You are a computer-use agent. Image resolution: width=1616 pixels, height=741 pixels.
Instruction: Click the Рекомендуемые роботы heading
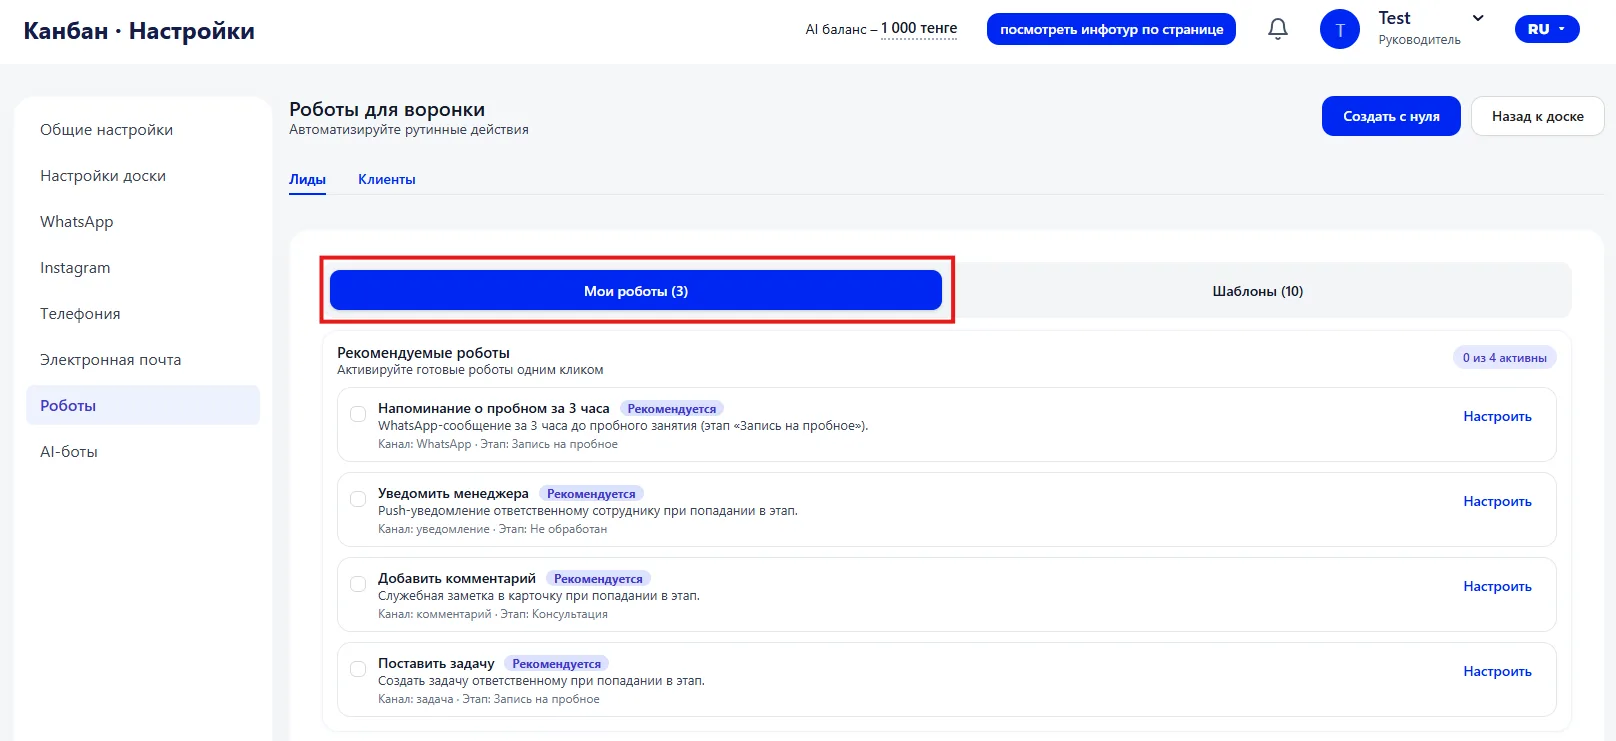pos(423,353)
